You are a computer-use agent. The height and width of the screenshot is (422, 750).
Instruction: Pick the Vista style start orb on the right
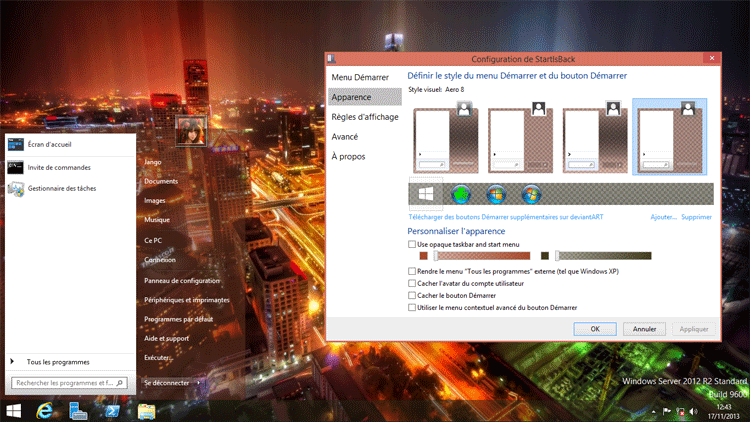(x=531, y=194)
